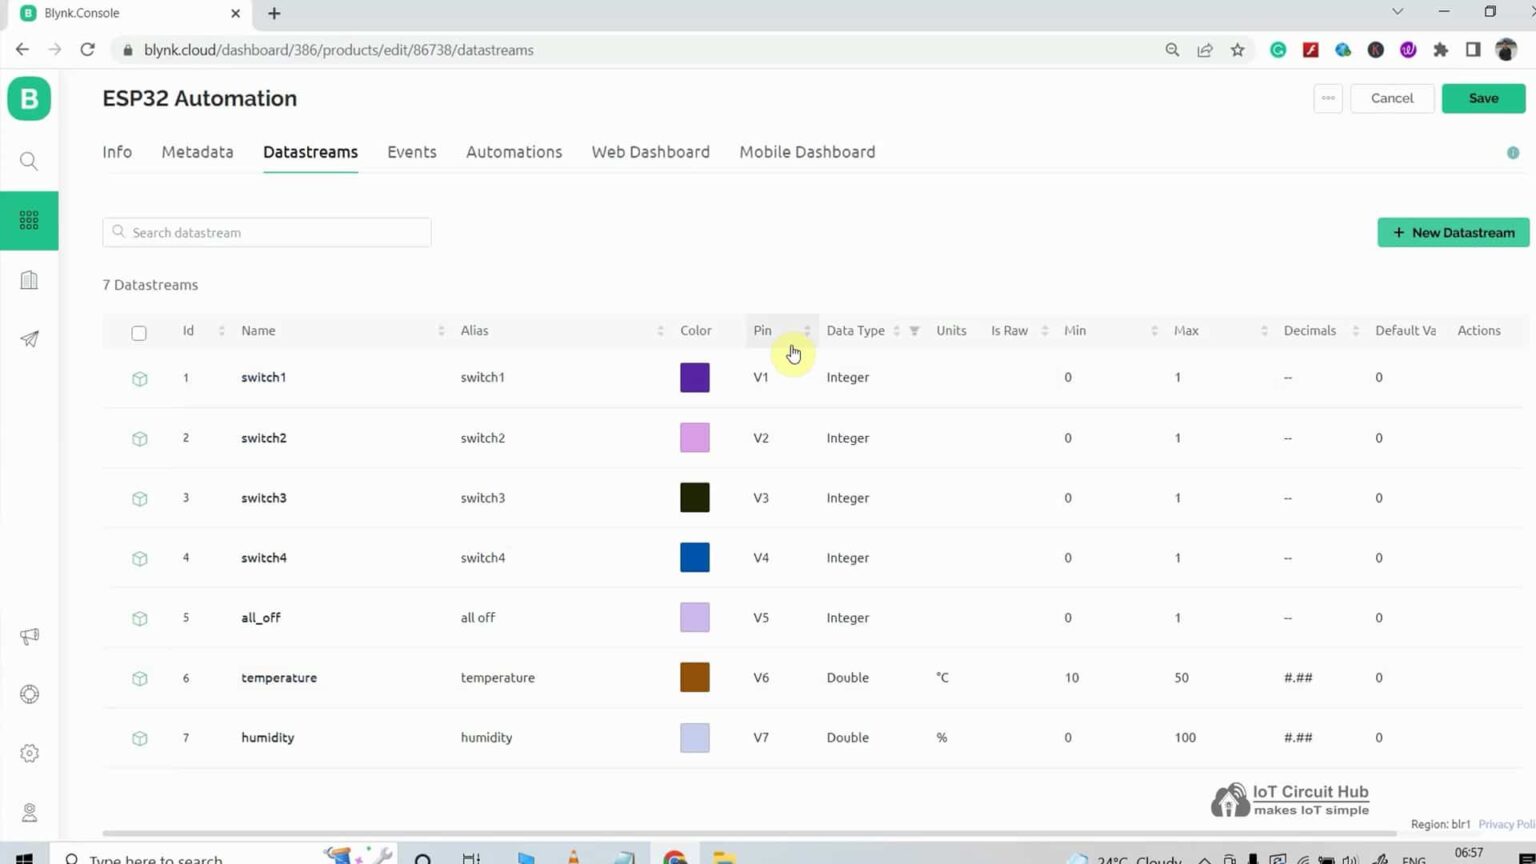Click the cube icon for the switch1 row
The image size is (1536, 864).
point(140,379)
